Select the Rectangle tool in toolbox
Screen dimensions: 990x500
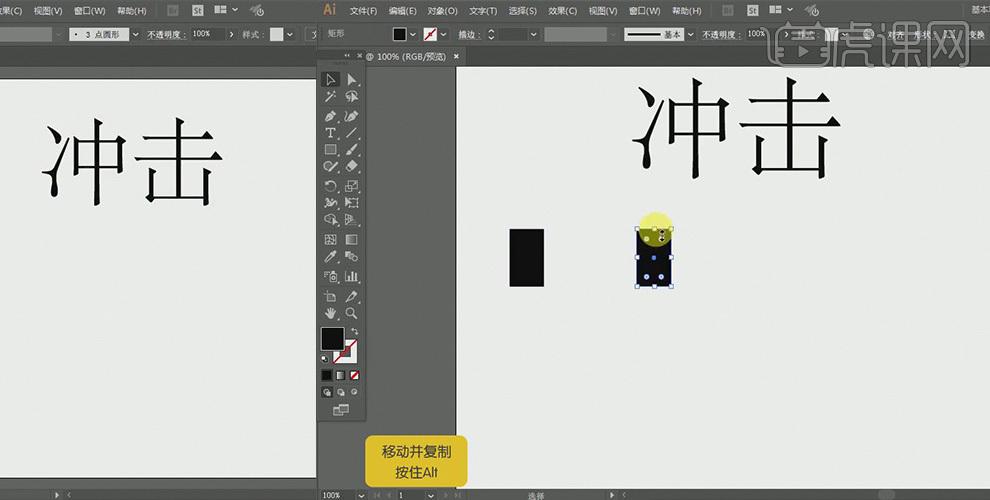(330, 150)
